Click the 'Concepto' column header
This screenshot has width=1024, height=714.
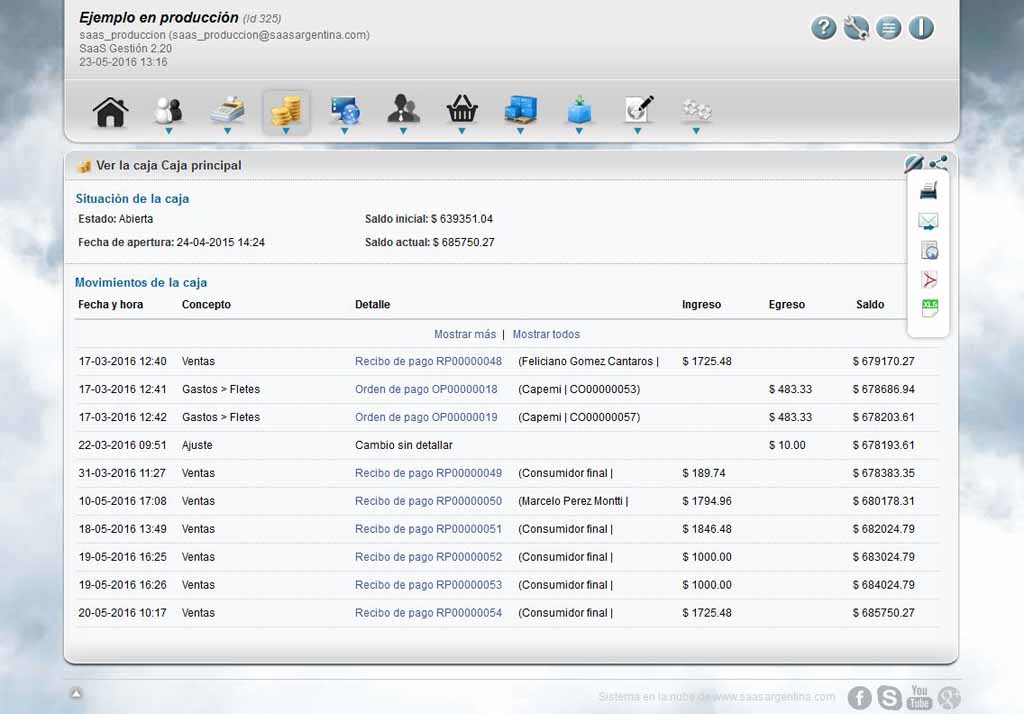click(206, 304)
